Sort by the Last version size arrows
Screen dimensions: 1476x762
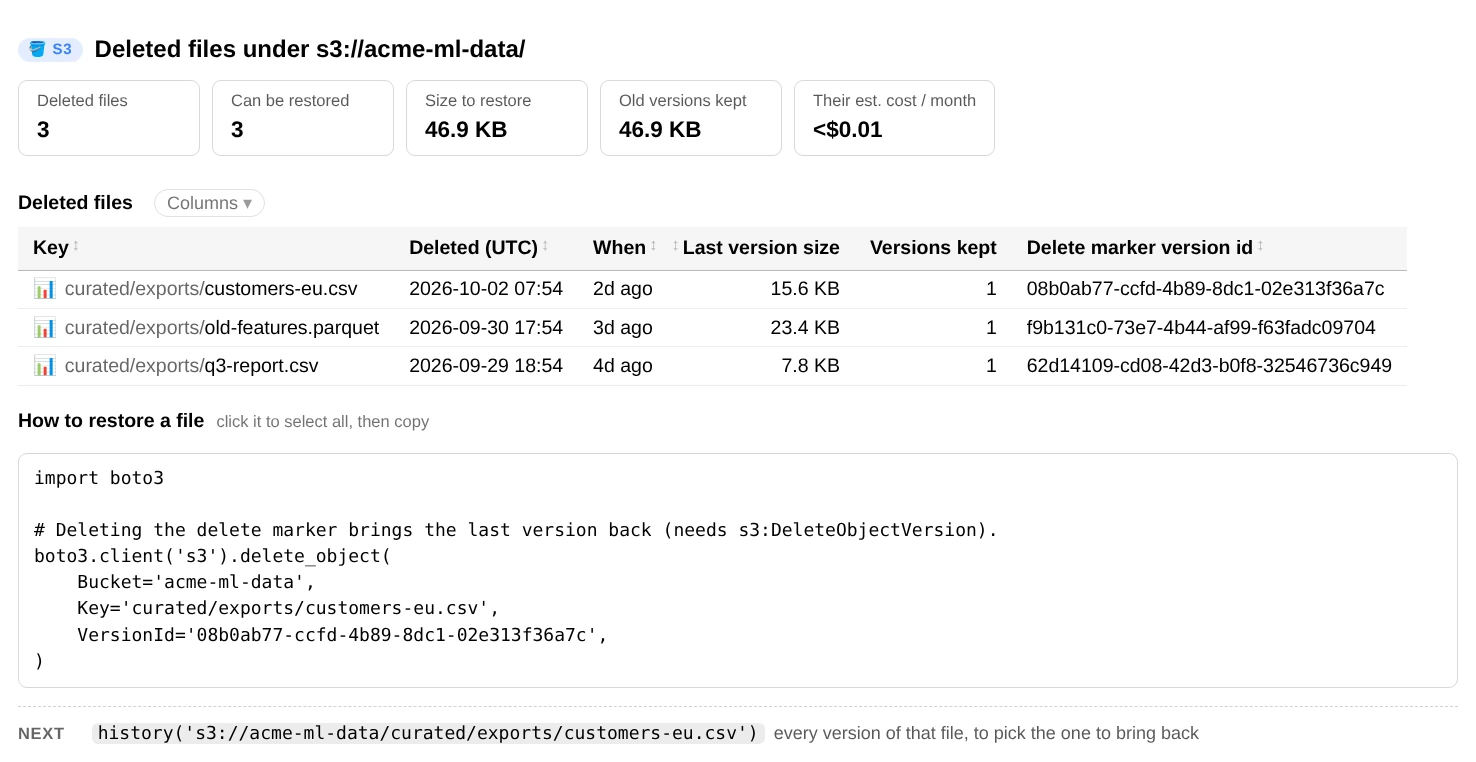[675, 246]
